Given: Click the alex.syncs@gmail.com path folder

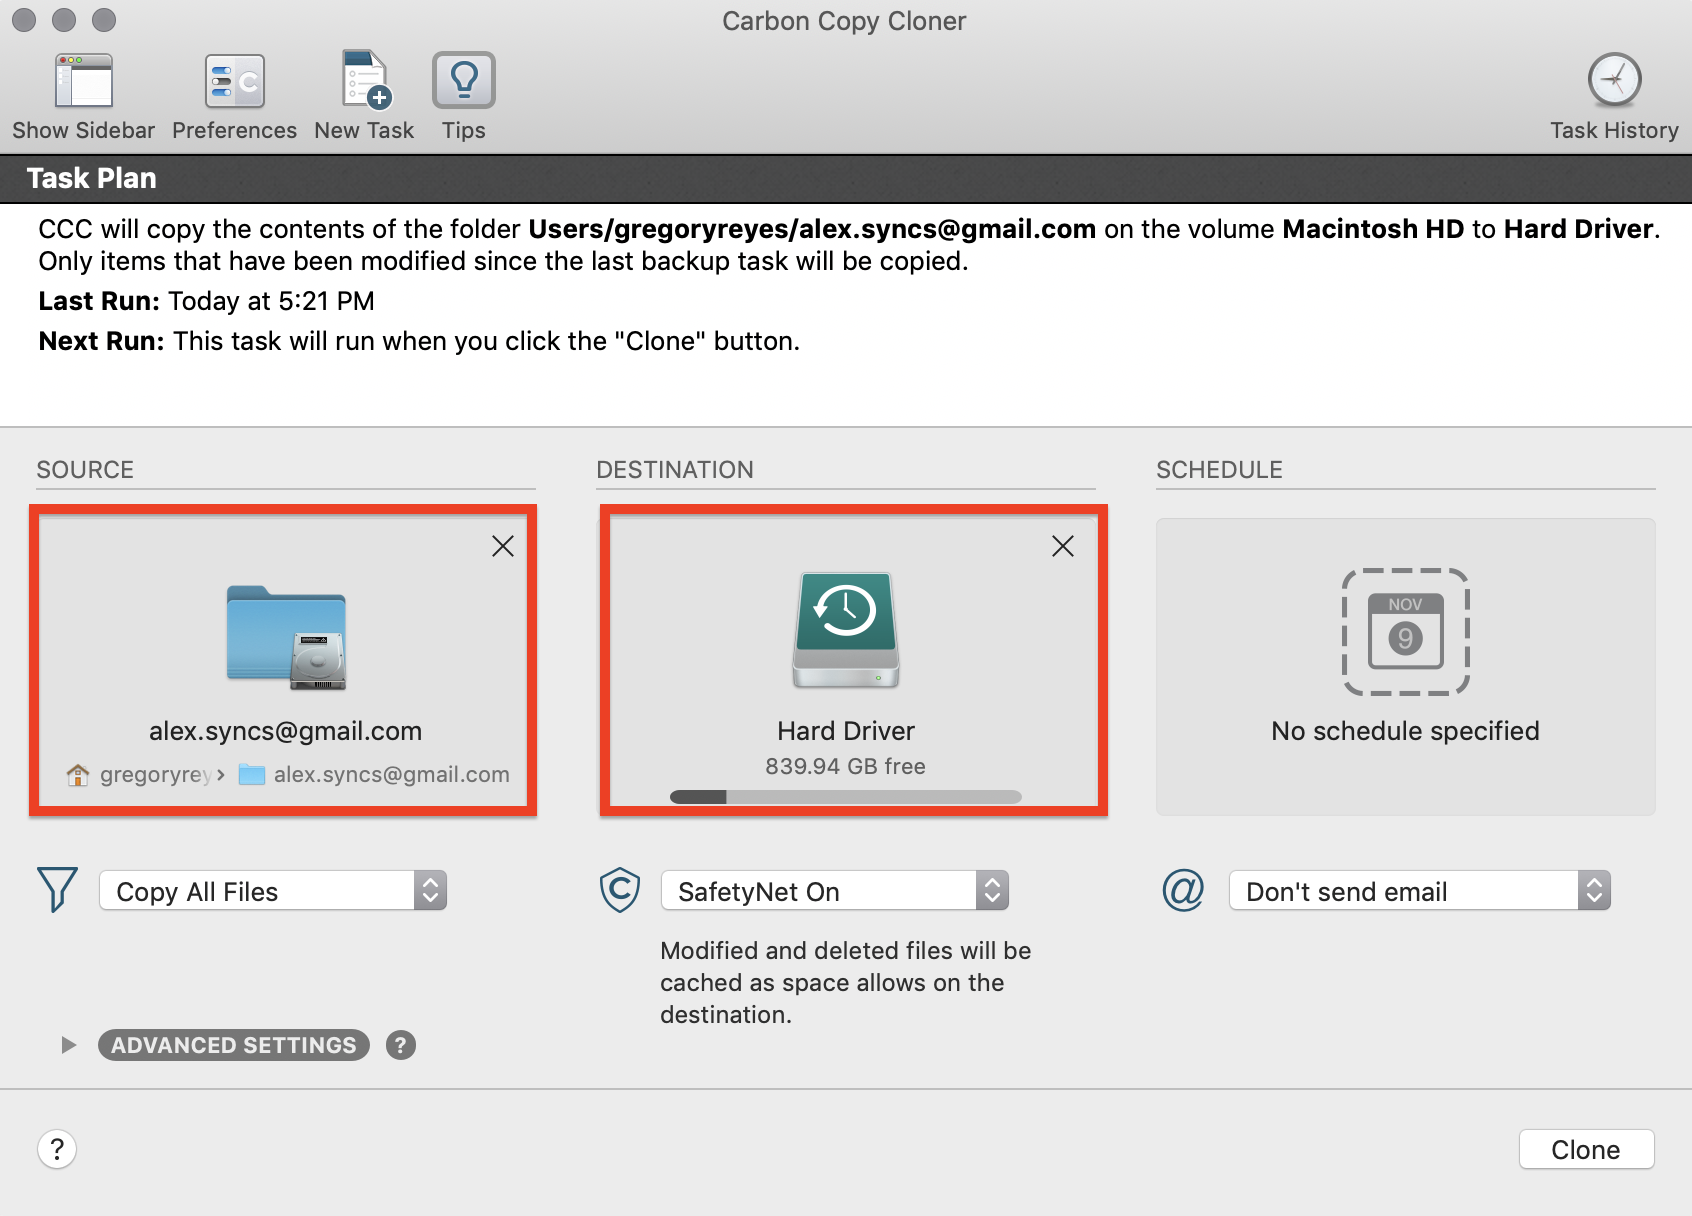Looking at the screenshot, I should (x=374, y=775).
